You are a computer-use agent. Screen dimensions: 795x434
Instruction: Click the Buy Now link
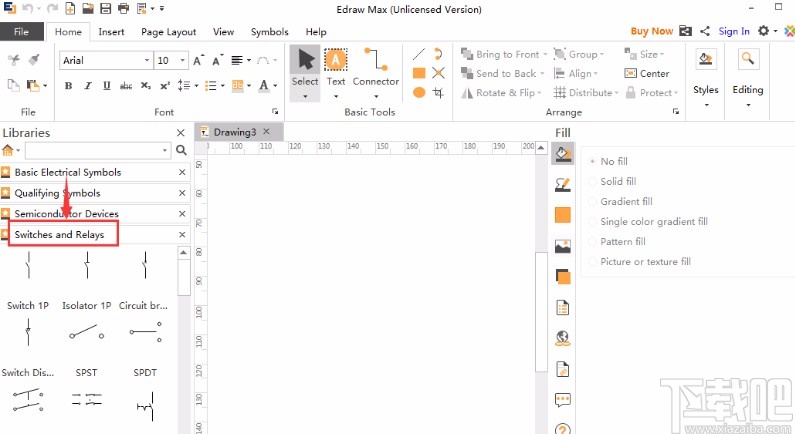click(652, 31)
